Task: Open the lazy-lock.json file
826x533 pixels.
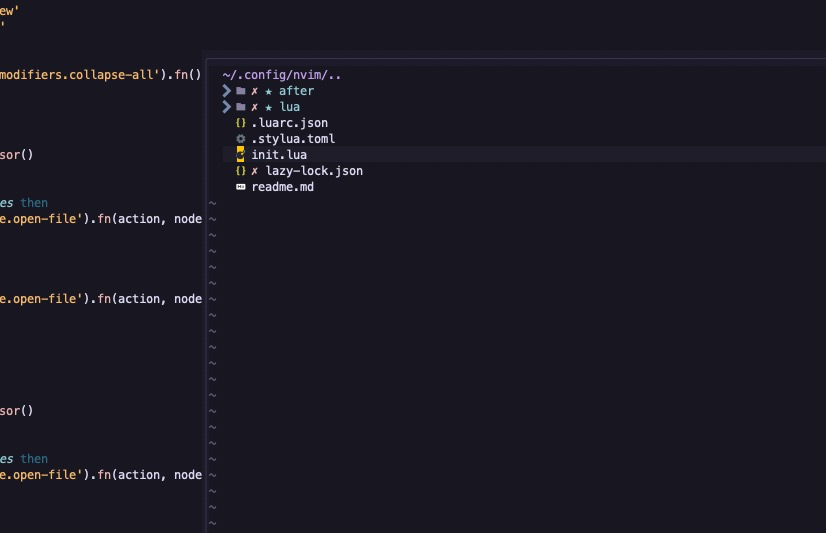Action: click(314, 171)
